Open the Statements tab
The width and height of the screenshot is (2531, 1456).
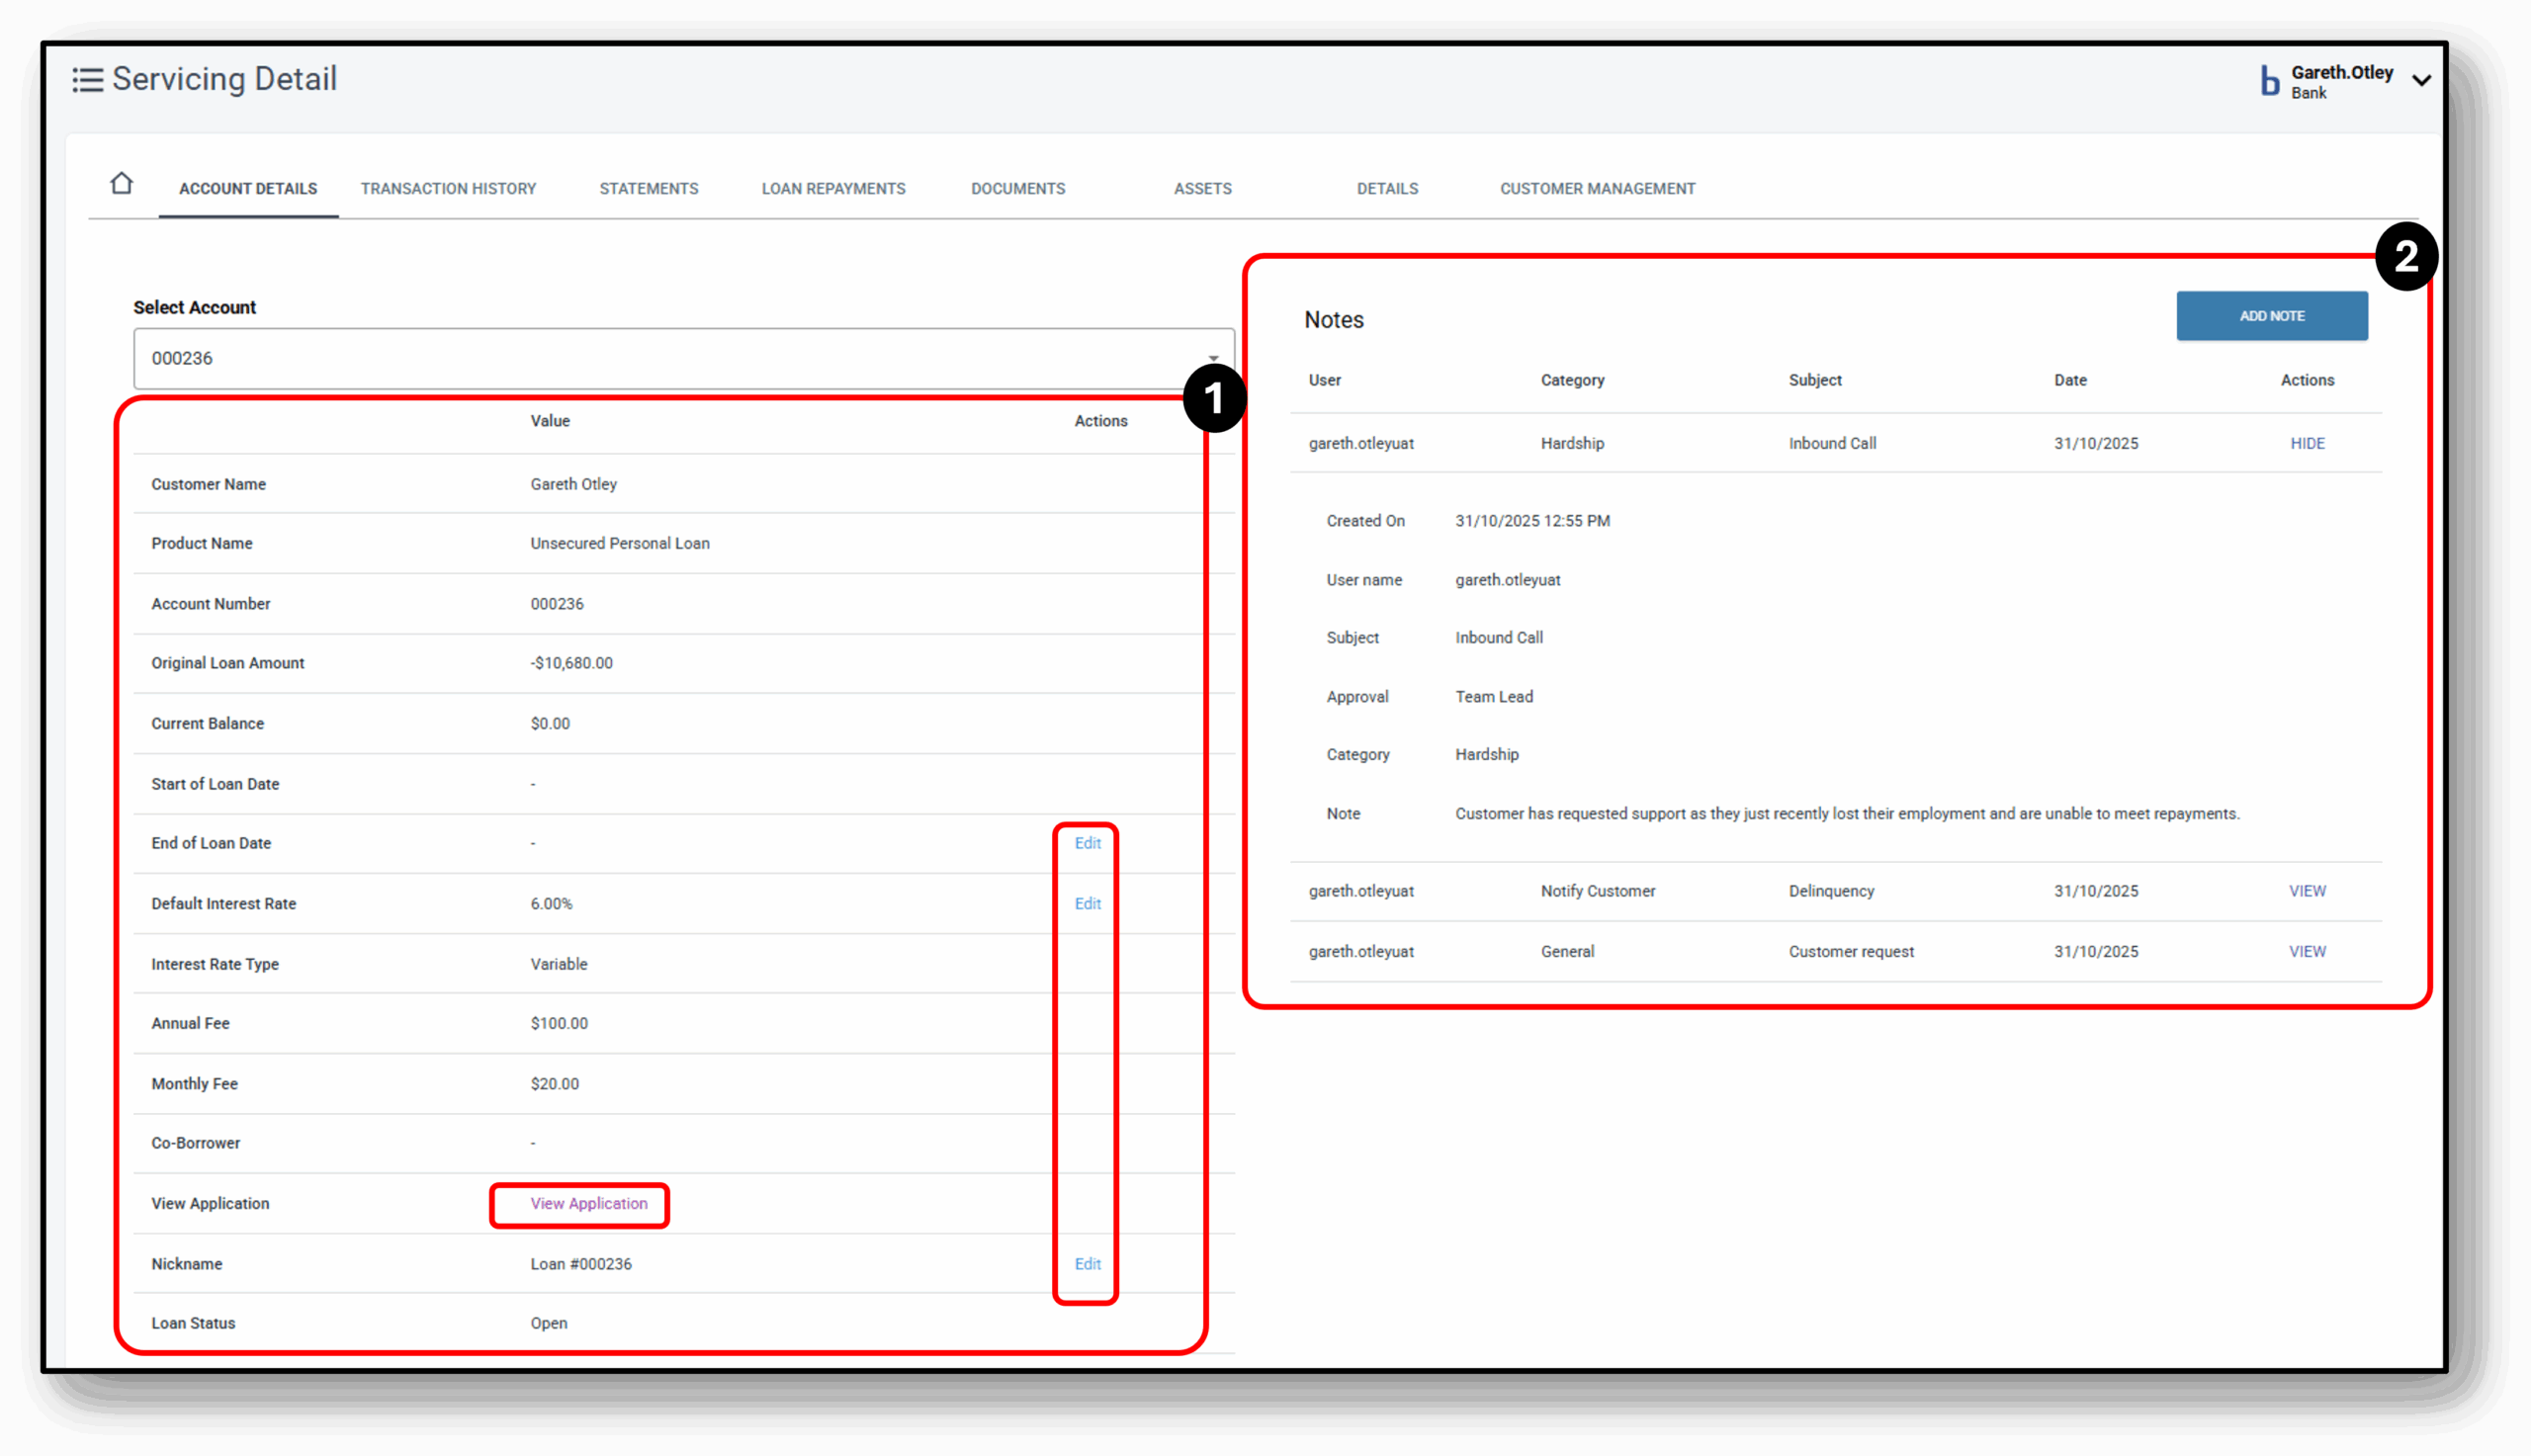tap(648, 188)
